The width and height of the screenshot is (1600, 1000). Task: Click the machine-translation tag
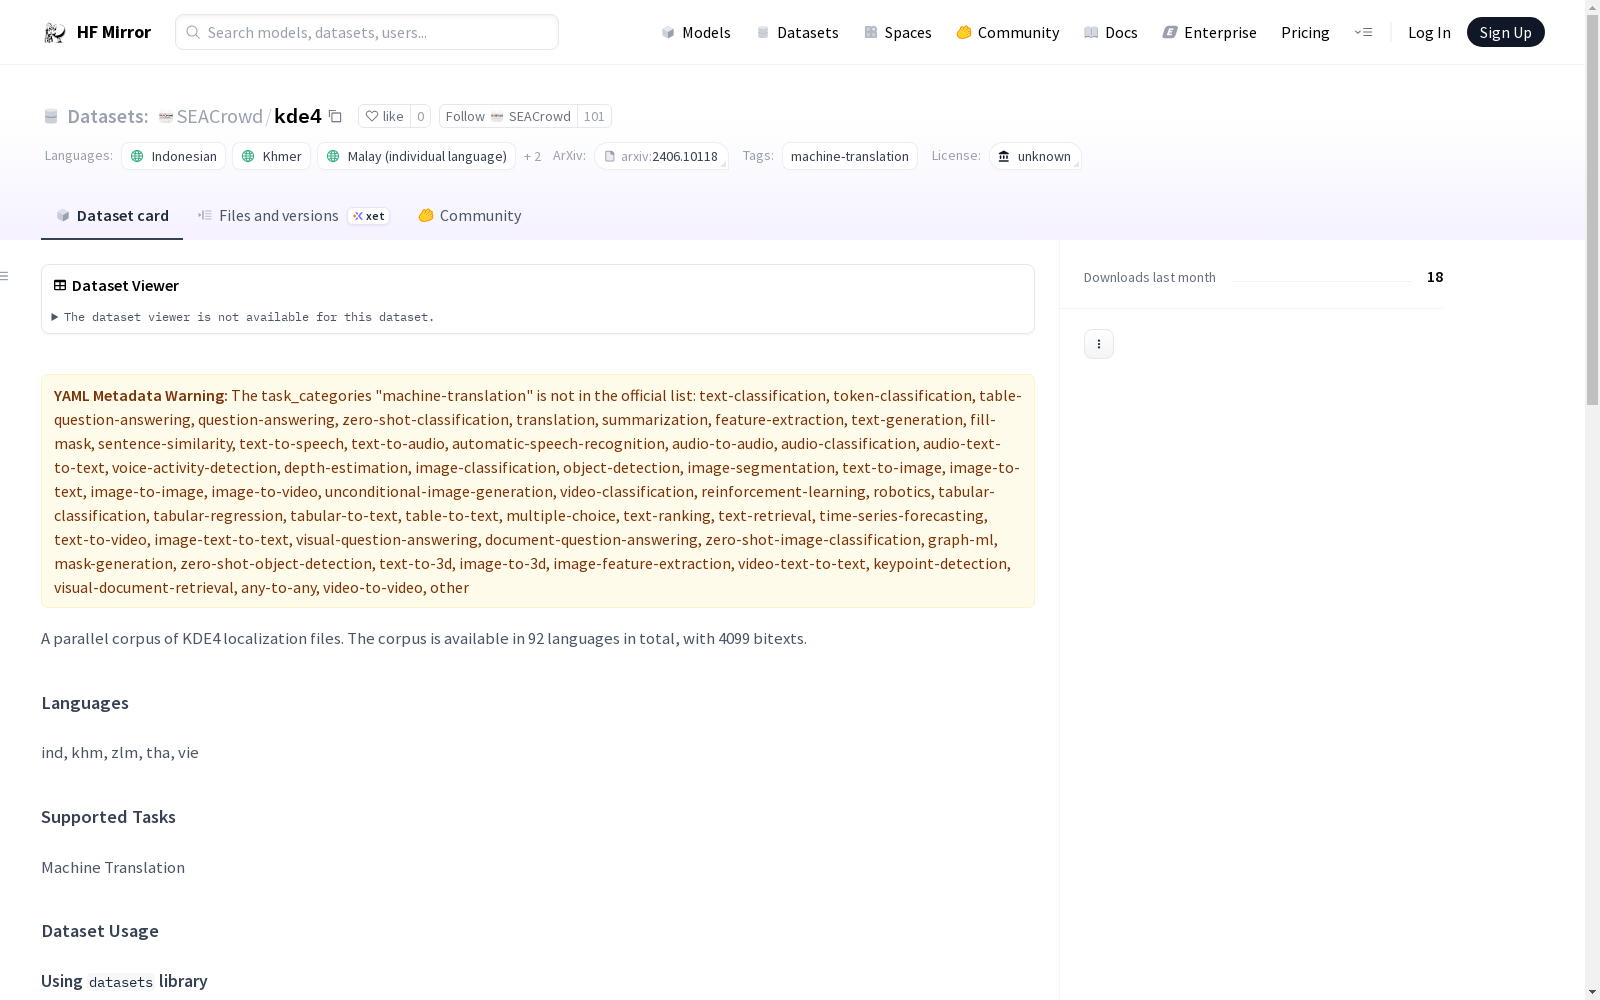pyautogui.click(x=850, y=156)
